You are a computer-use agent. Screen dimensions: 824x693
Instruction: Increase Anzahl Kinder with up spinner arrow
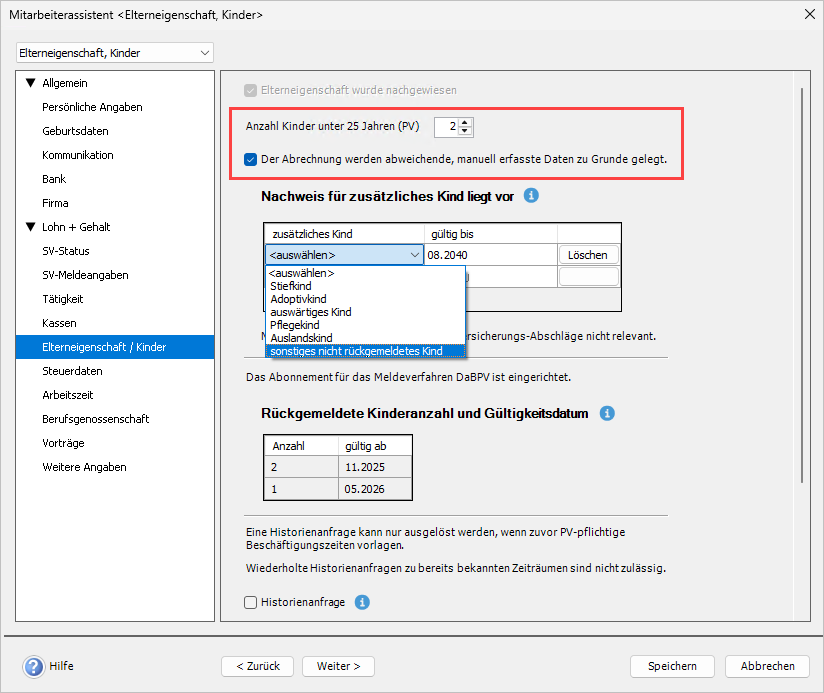pos(466,123)
